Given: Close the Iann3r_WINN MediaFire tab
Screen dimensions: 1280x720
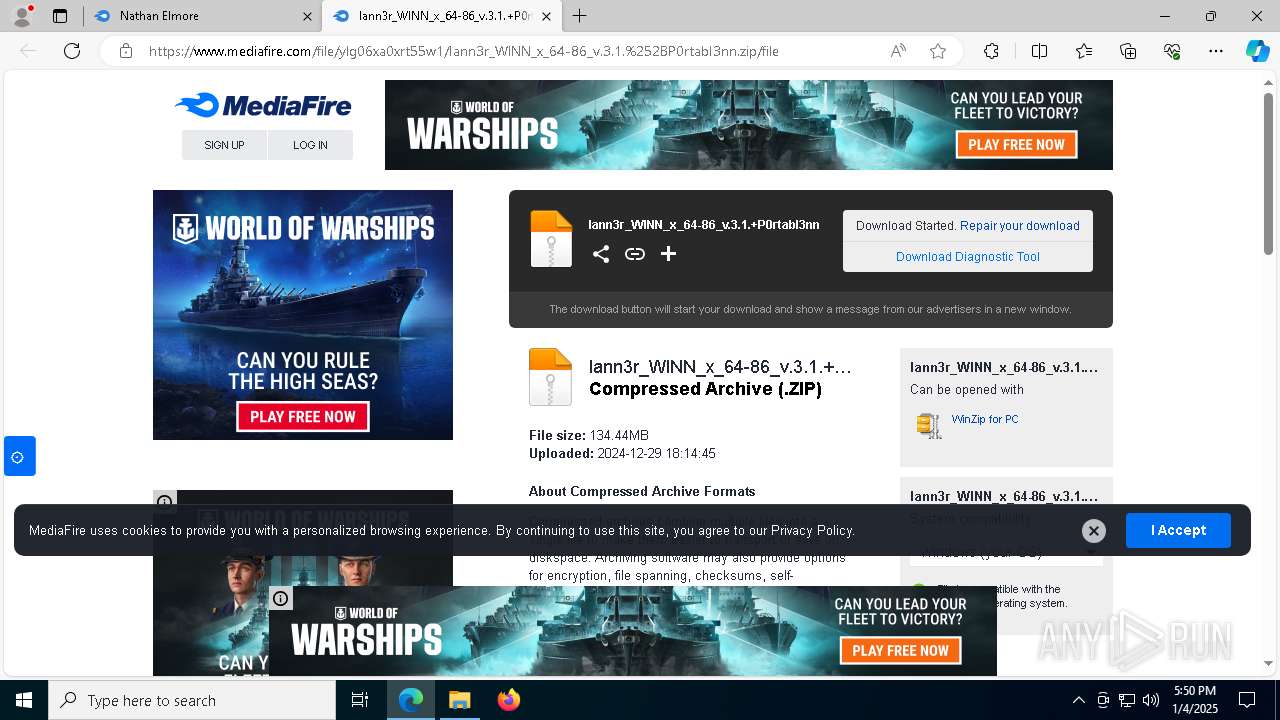Looking at the screenshot, I should pyautogui.click(x=546, y=16).
